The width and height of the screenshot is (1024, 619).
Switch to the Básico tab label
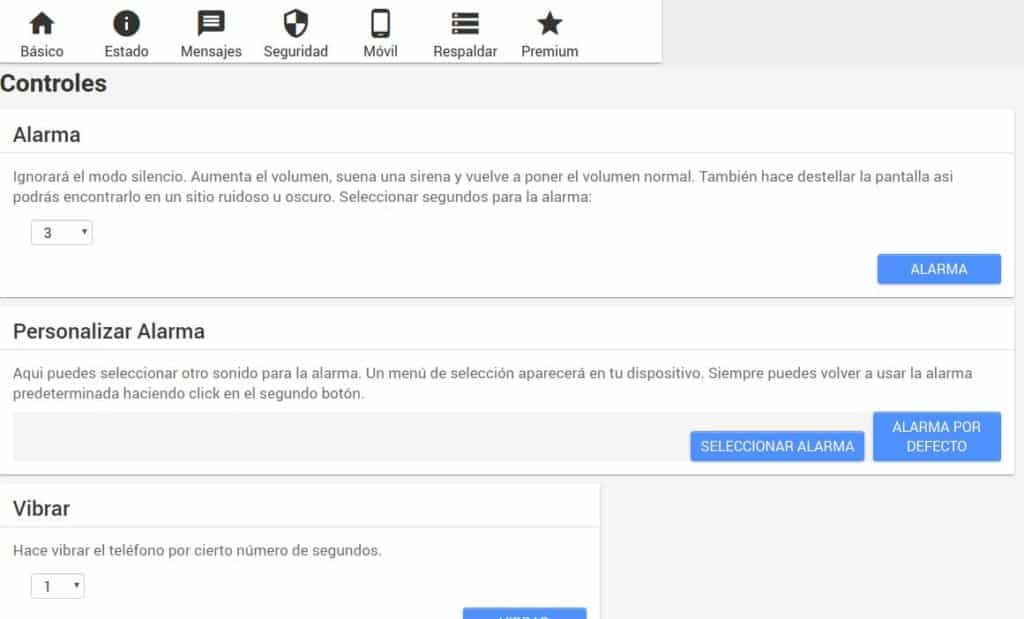coord(42,51)
